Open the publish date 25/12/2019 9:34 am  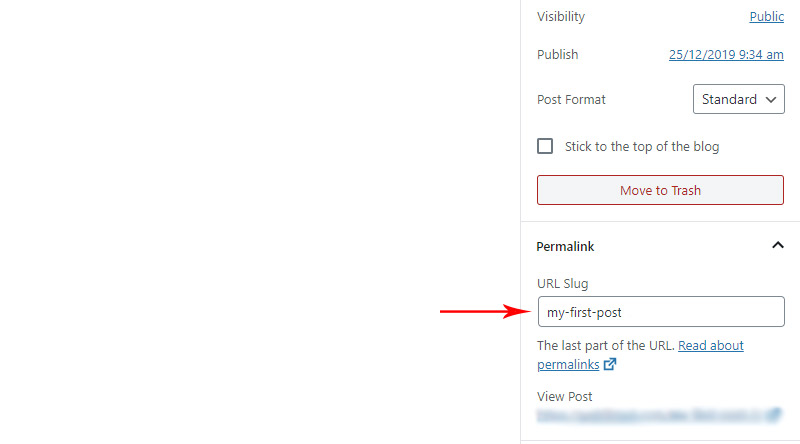(x=726, y=55)
